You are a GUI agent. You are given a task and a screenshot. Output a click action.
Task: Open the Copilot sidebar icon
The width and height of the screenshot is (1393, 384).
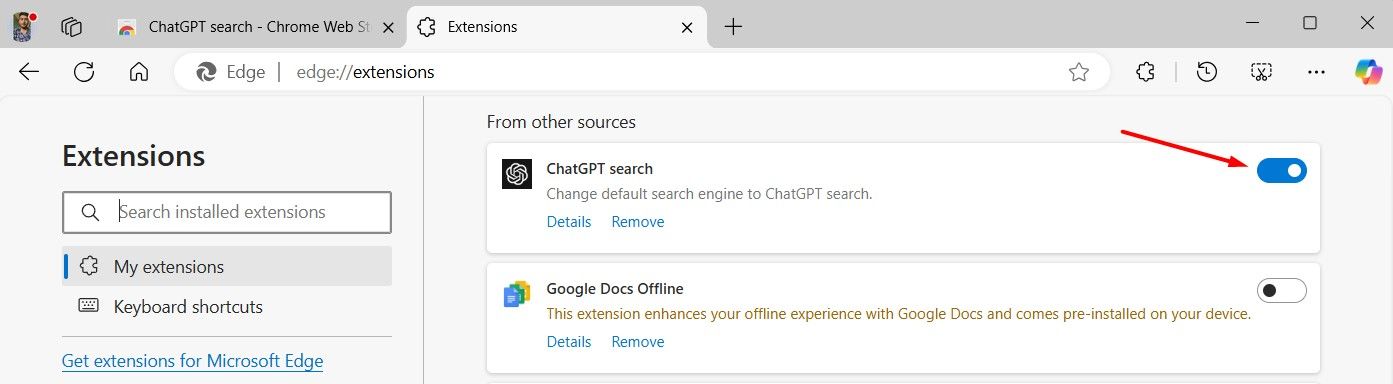click(1368, 72)
